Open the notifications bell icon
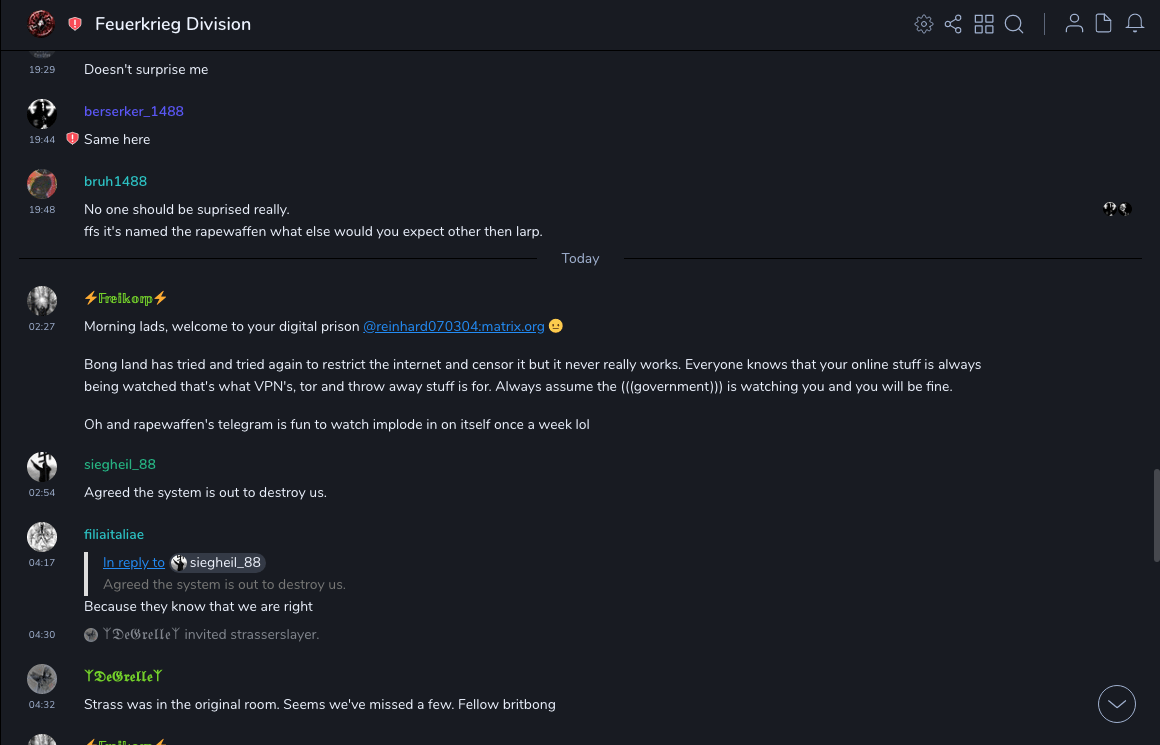Image resolution: width=1160 pixels, height=745 pixels. (1135, 24)
